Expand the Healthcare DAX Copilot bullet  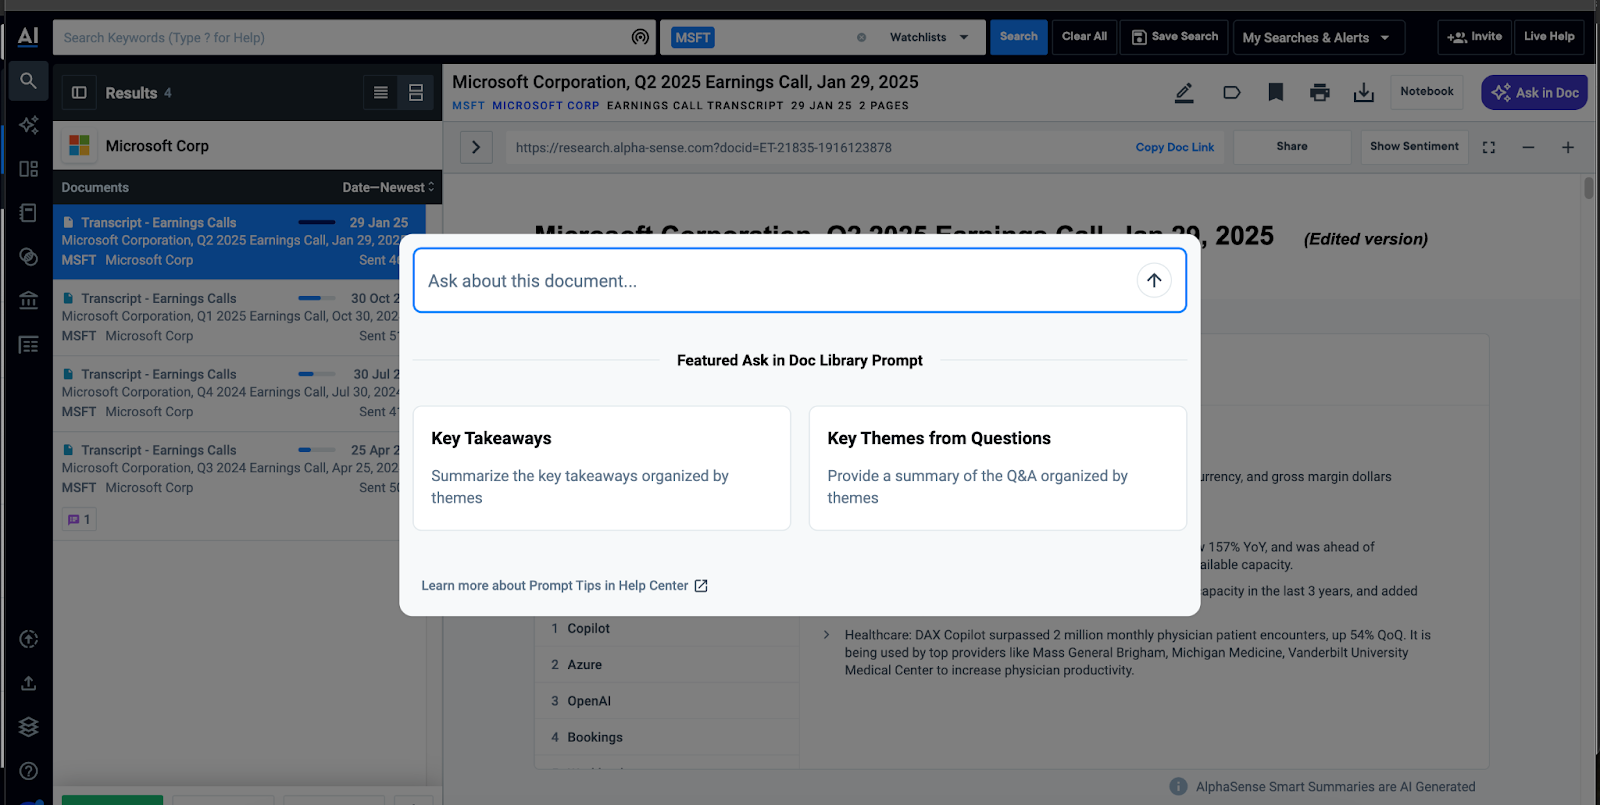coord(826,635)
